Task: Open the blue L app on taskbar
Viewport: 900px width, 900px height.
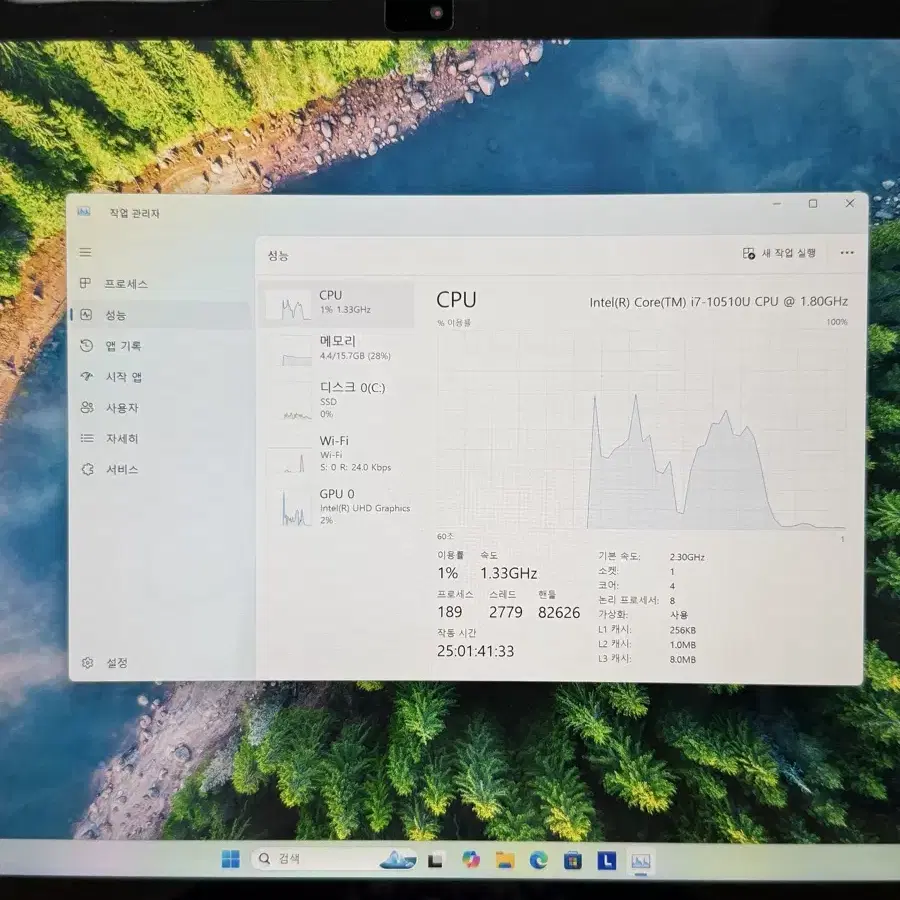Action: tap(606, 861)
